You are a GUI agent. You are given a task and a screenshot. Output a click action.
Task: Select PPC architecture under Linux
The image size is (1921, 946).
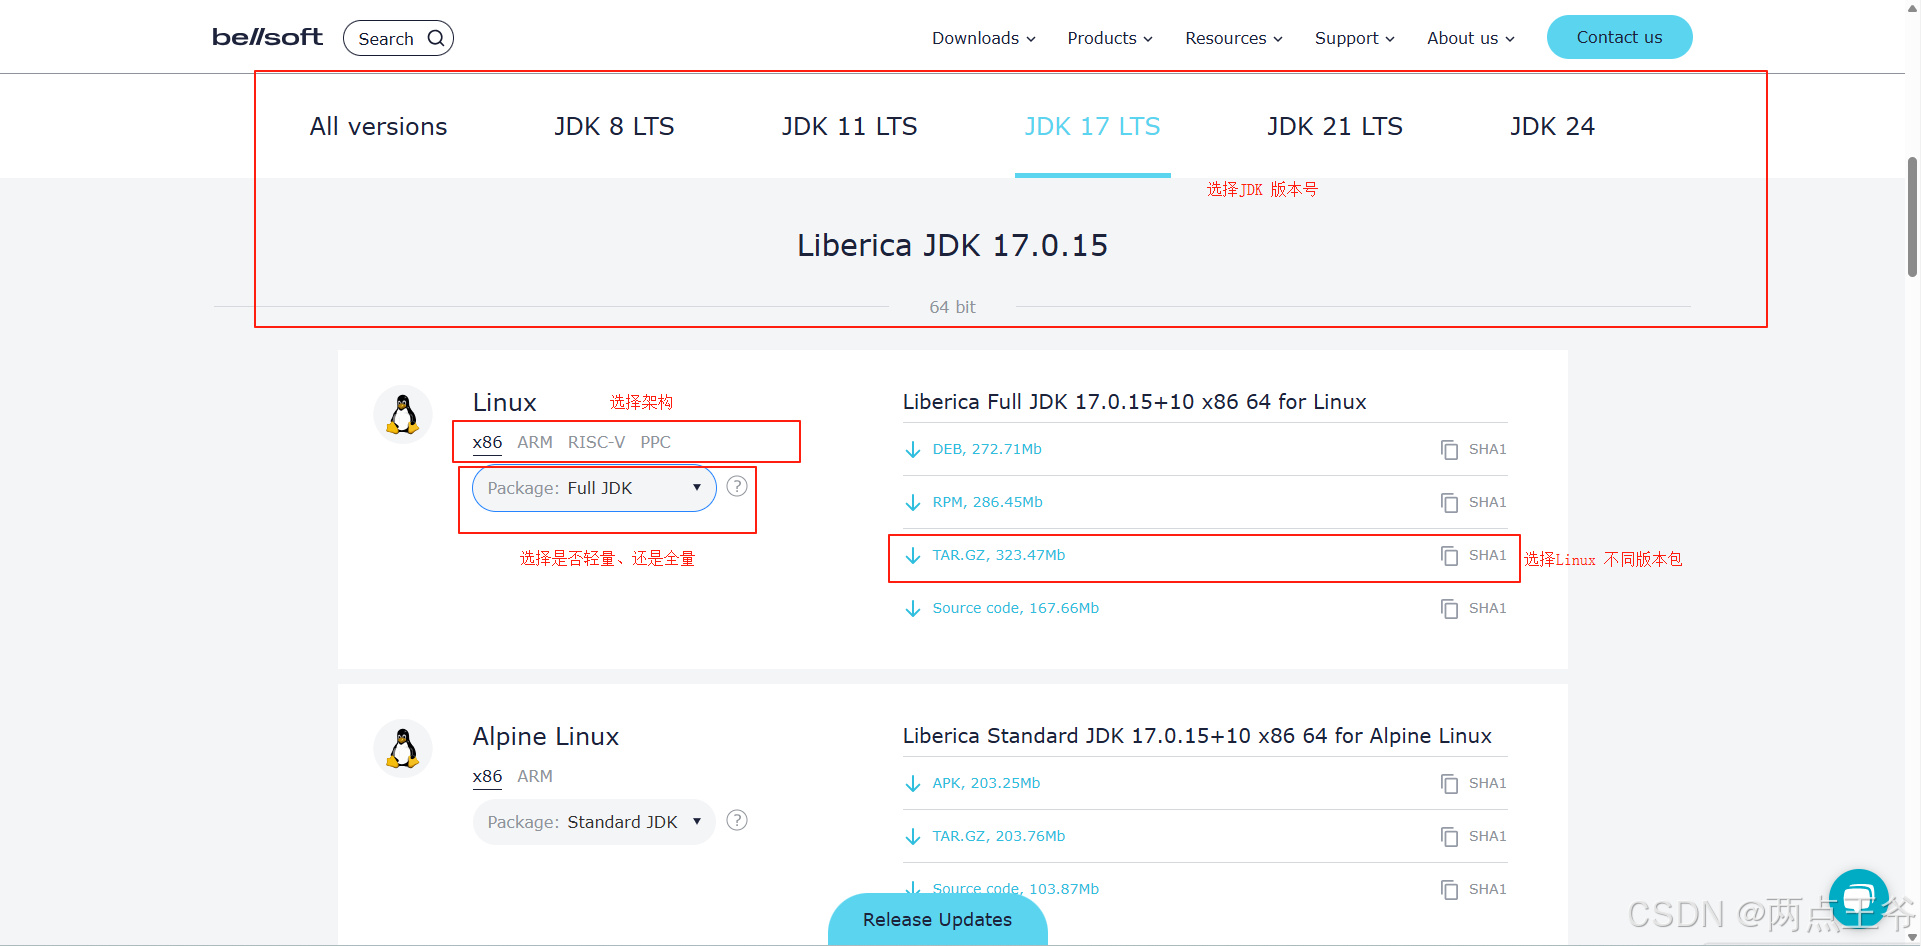coord(655,442)
